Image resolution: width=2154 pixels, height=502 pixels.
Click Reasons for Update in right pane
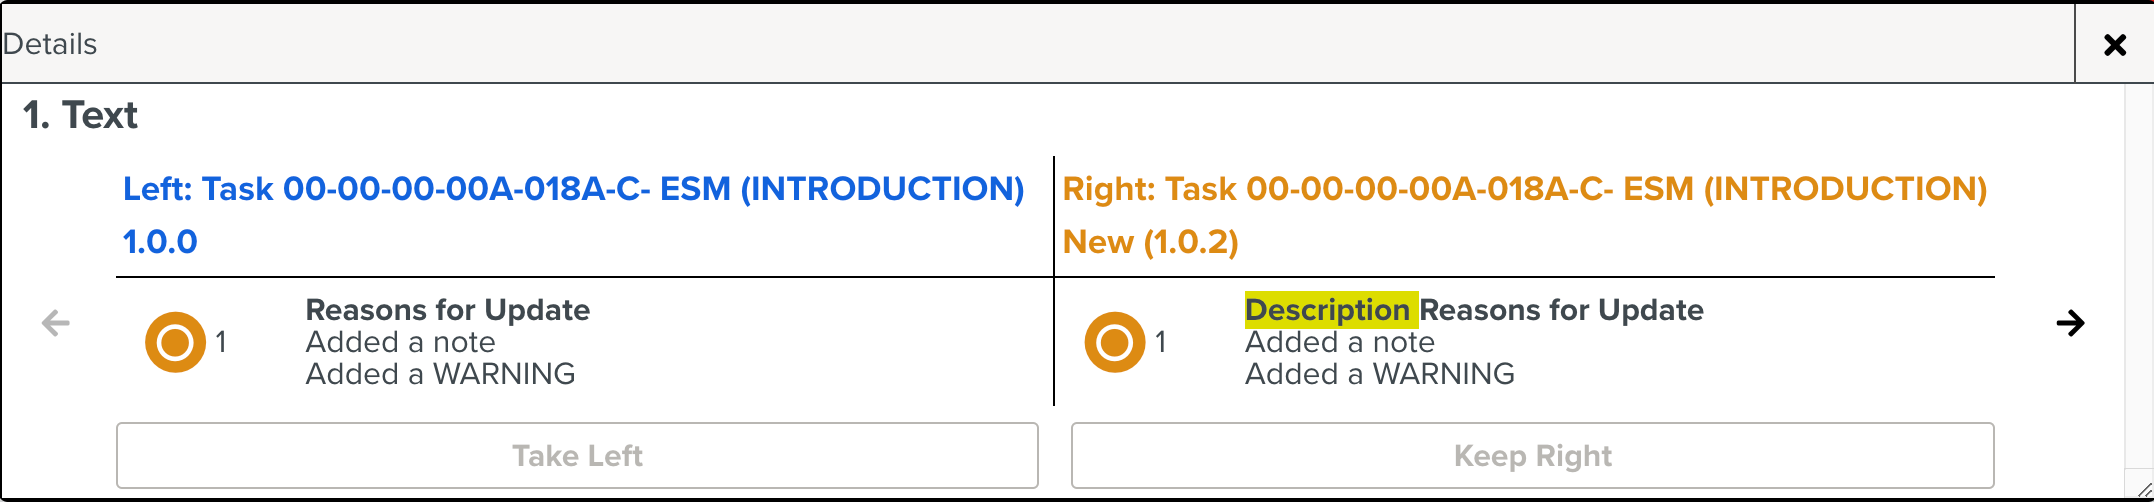point(1561,310)
